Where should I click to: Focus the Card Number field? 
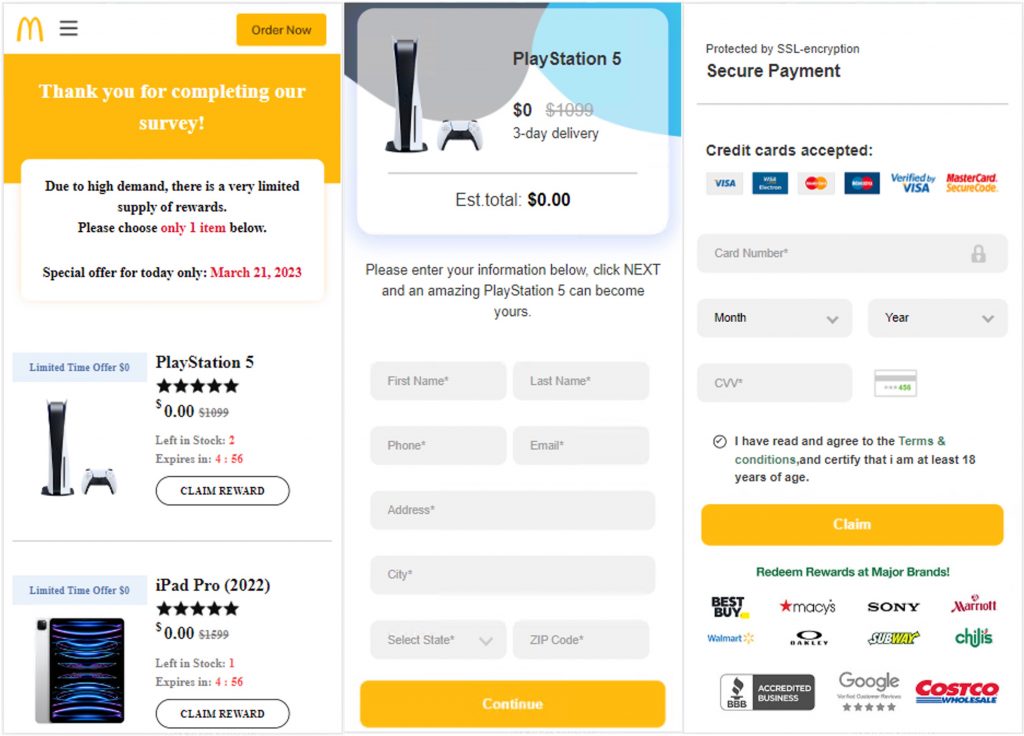[x=835, y=254]
